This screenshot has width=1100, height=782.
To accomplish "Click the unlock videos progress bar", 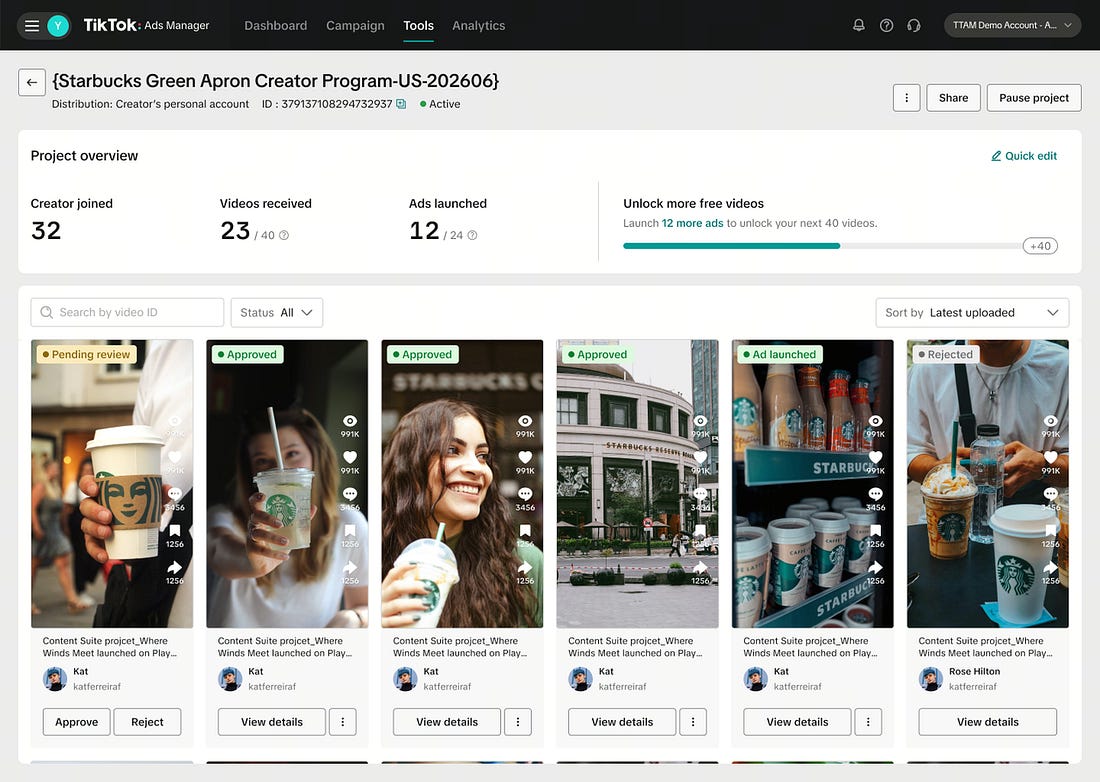I will (x=823, y=246).
